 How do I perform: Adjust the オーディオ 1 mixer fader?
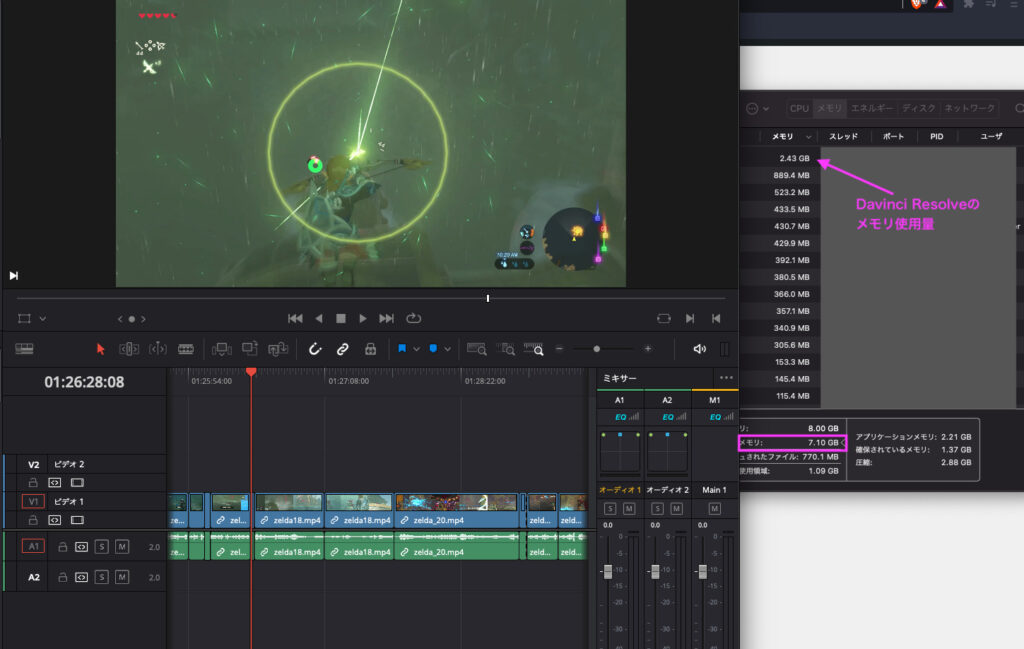pos(608,571)
